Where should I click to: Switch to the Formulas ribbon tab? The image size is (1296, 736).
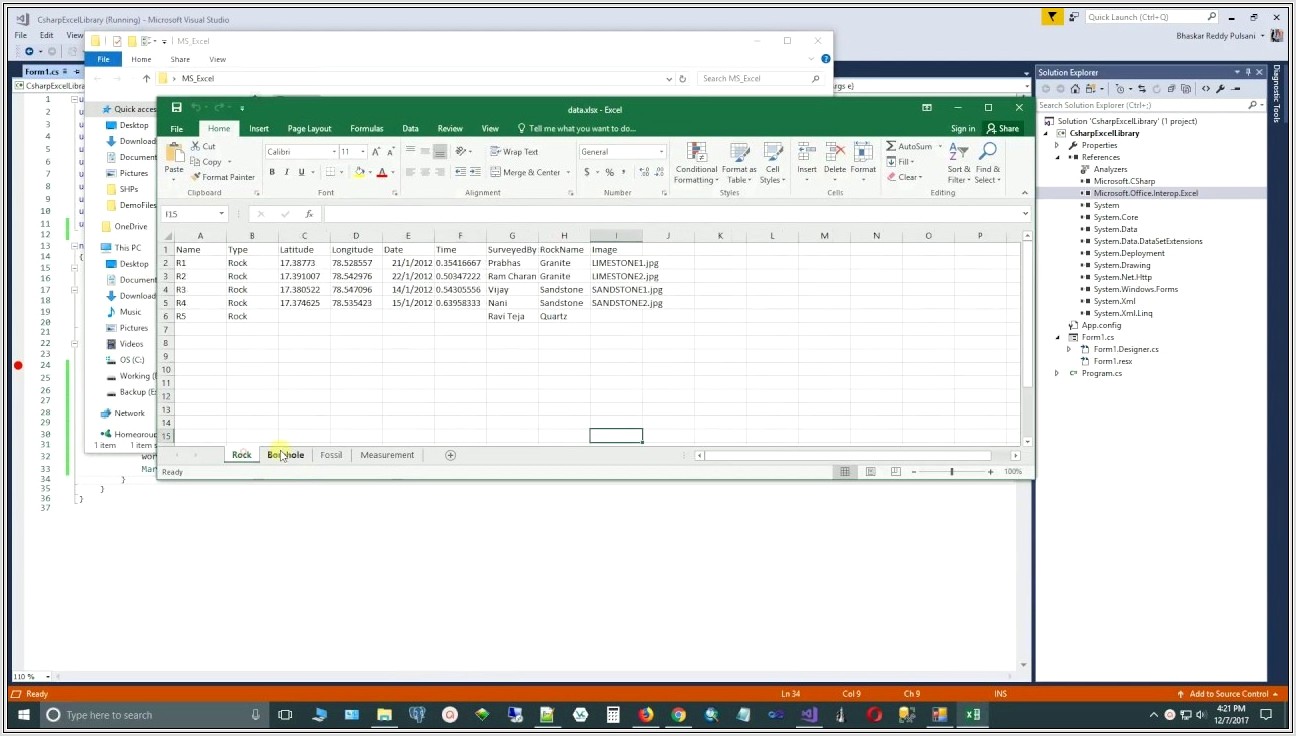coord(367,129)
